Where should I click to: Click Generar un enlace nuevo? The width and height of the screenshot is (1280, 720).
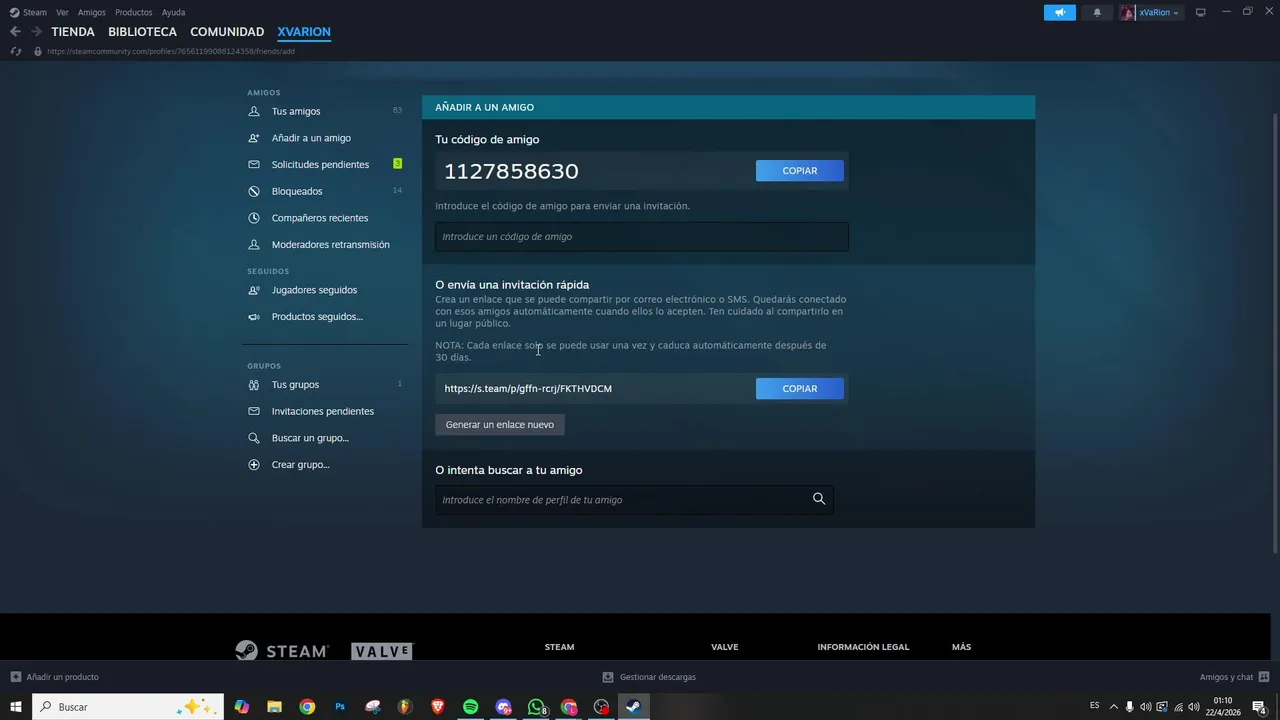coord(500,425)
